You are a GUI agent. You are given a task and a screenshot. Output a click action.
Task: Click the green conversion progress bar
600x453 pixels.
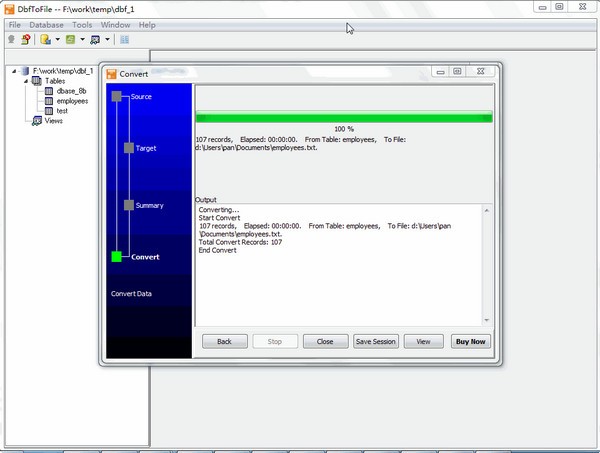coord(343,117)
